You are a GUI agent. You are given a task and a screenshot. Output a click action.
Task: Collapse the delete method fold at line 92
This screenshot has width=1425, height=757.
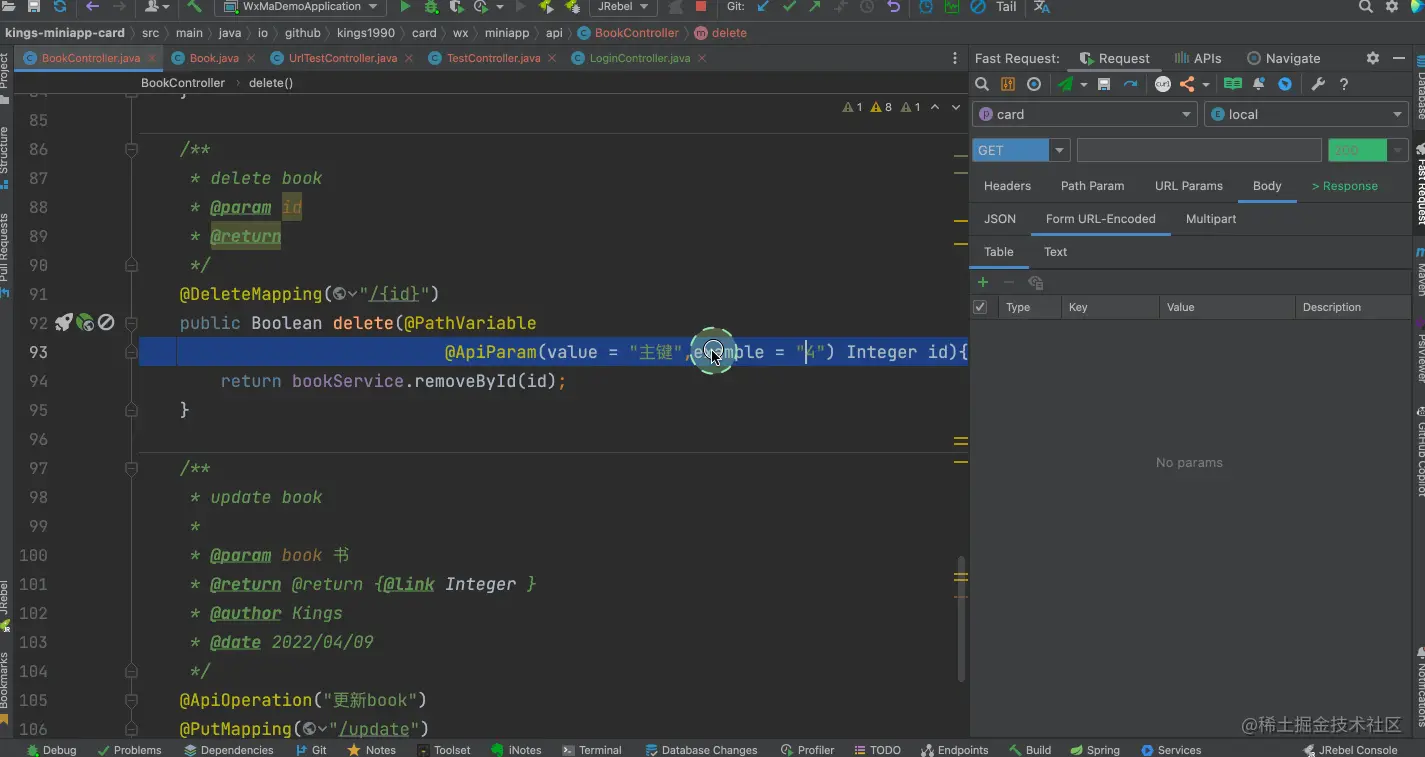tap(131, 323)
